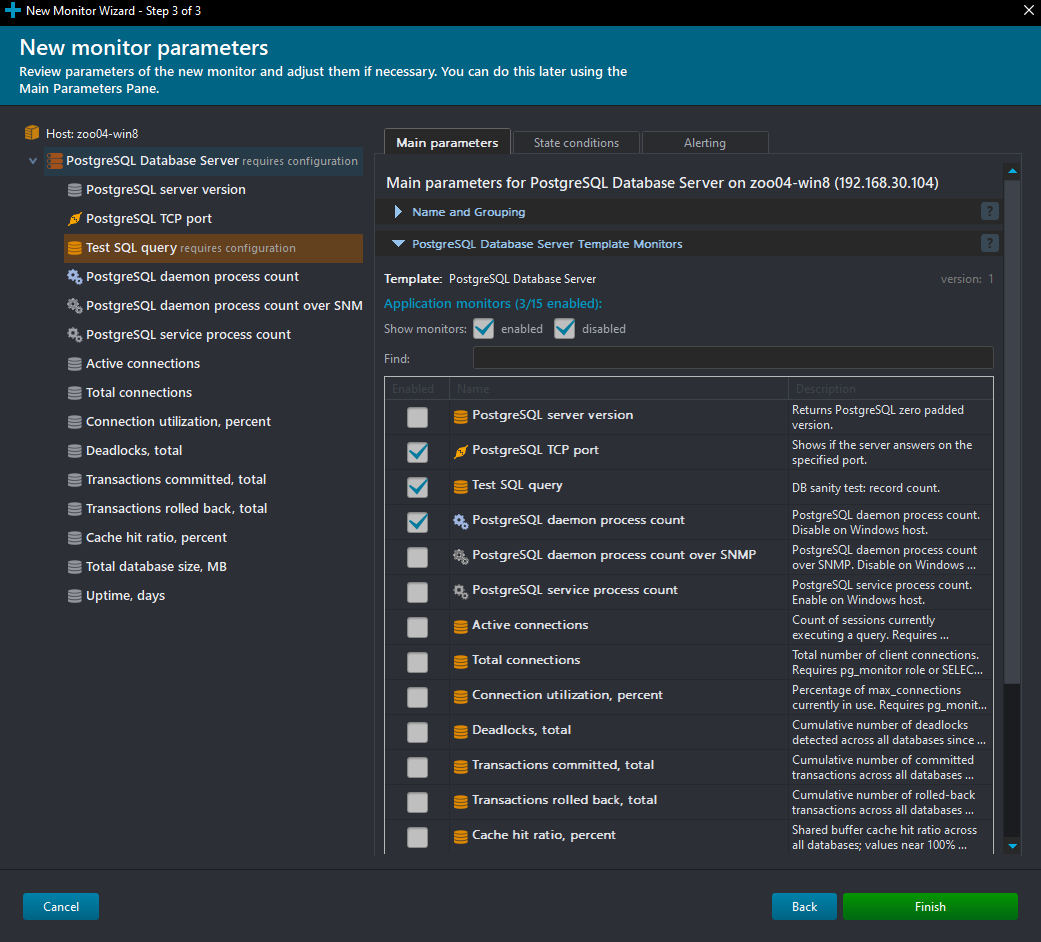The height and width of the screenshot is (942, 1041).
Task: Go Back to the previous wizard step
Action: [804, 906]
